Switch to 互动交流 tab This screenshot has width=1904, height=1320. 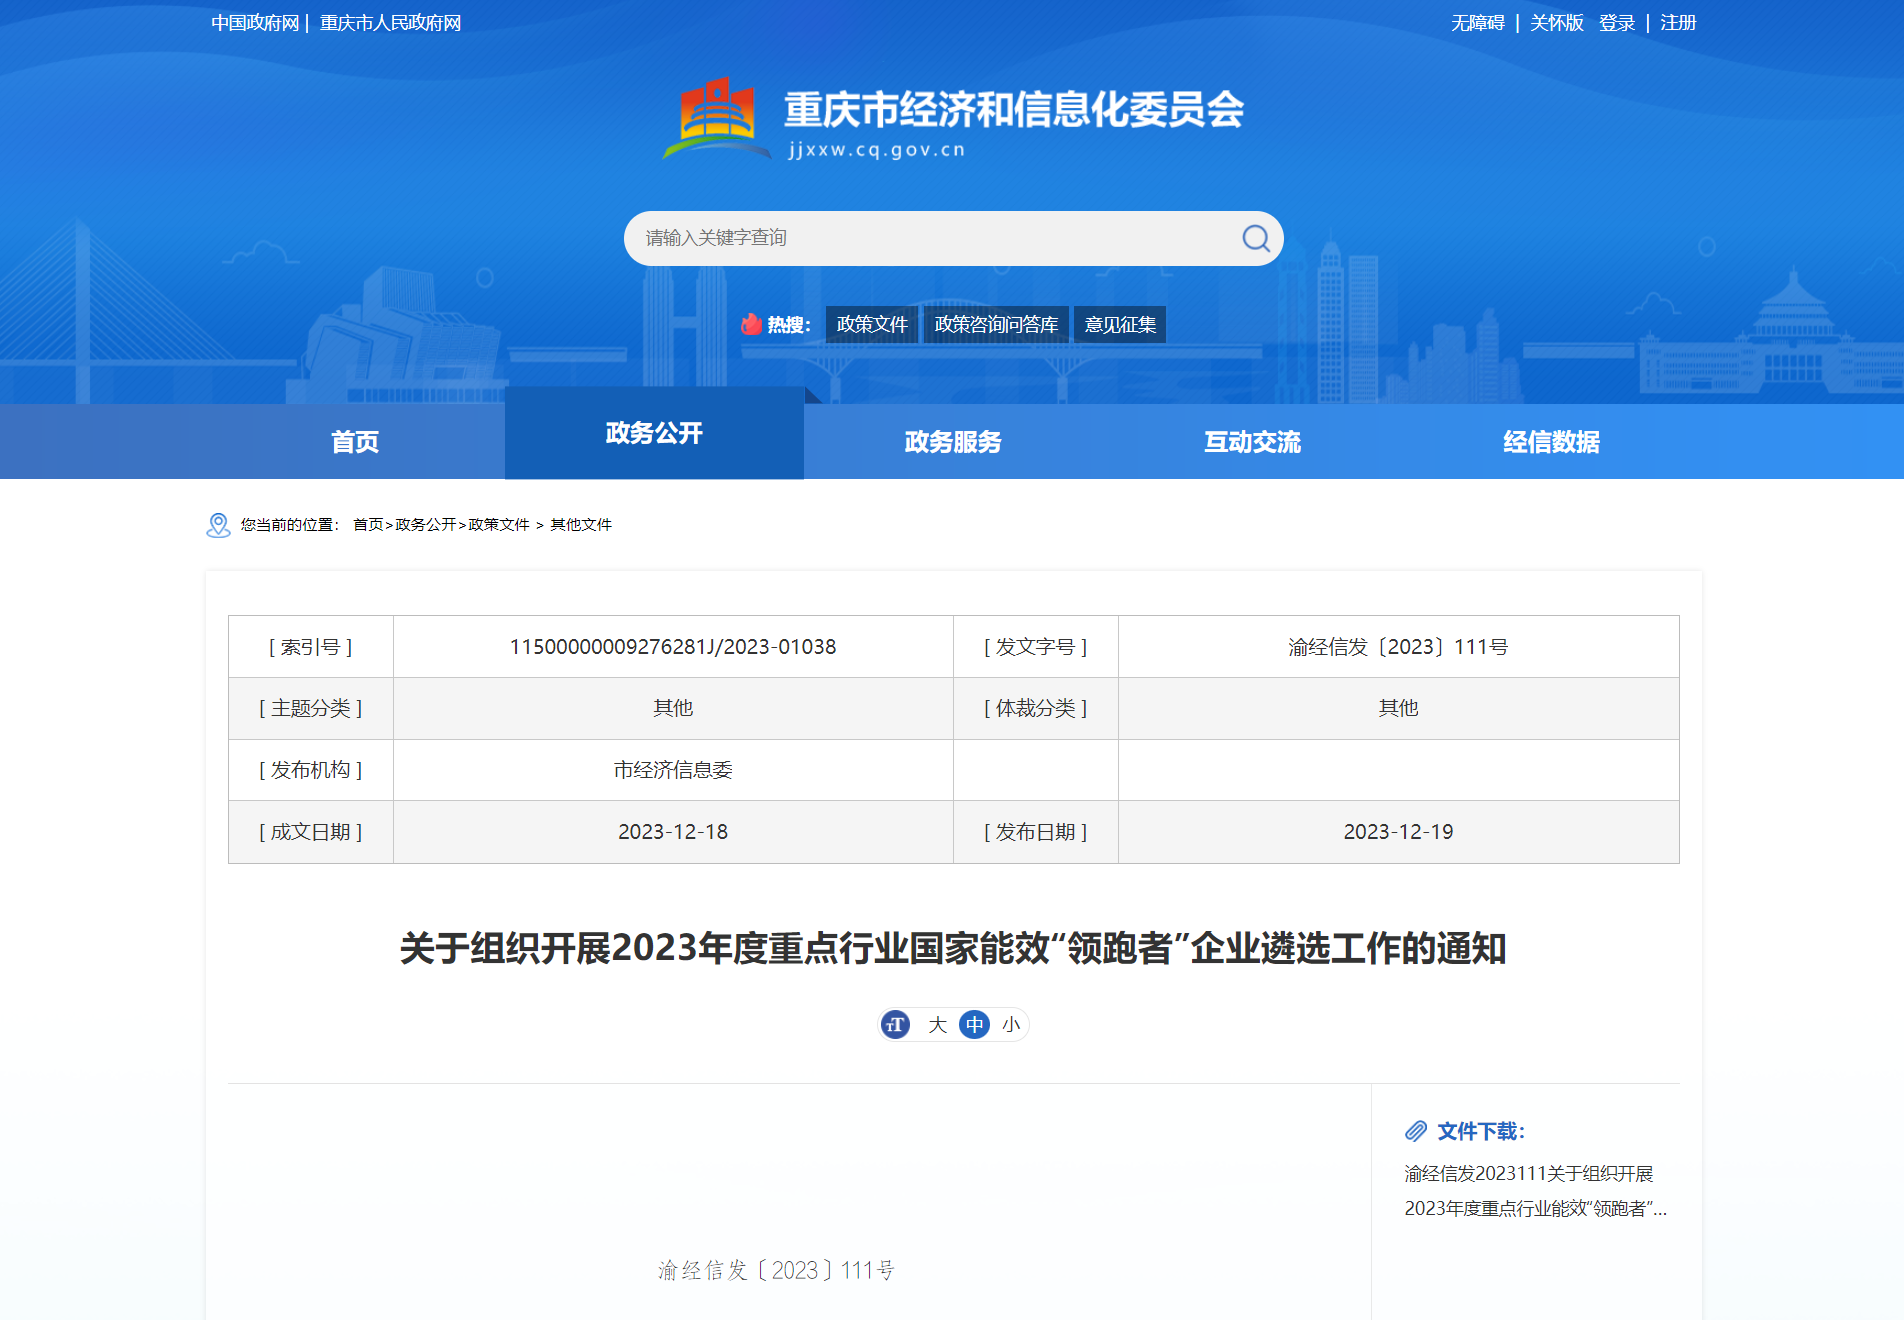pyautogui.click(x=1252, y=442)
